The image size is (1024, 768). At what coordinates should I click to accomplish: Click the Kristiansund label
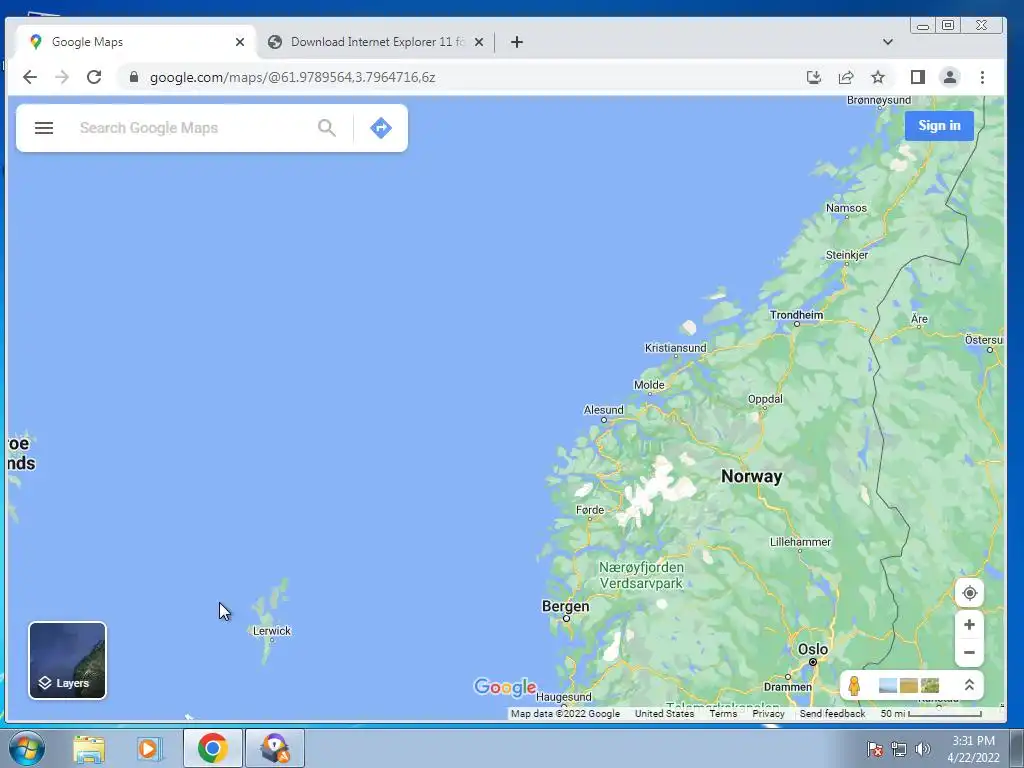pyautogui.click(x=676, y=348)
